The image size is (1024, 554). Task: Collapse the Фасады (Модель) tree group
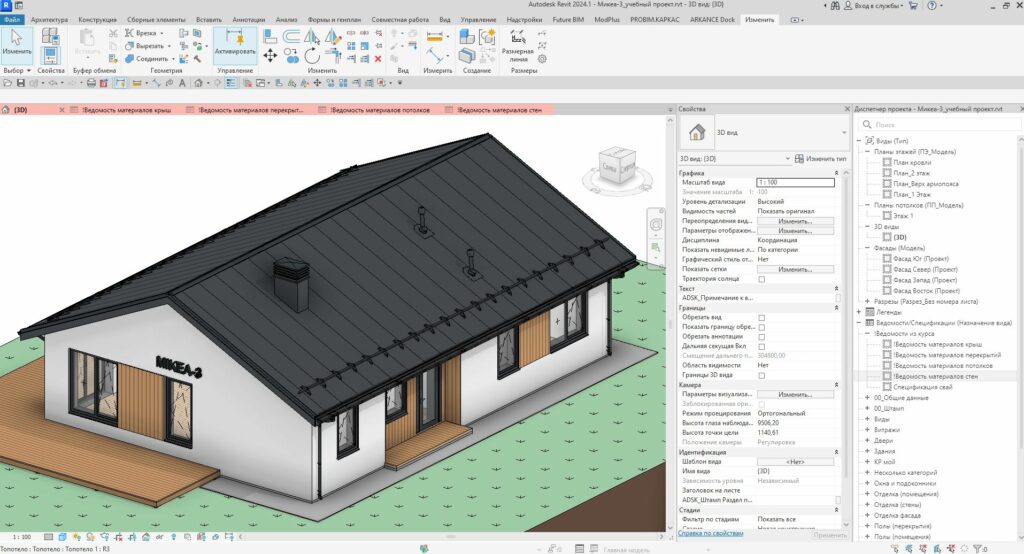click(867, 247)
